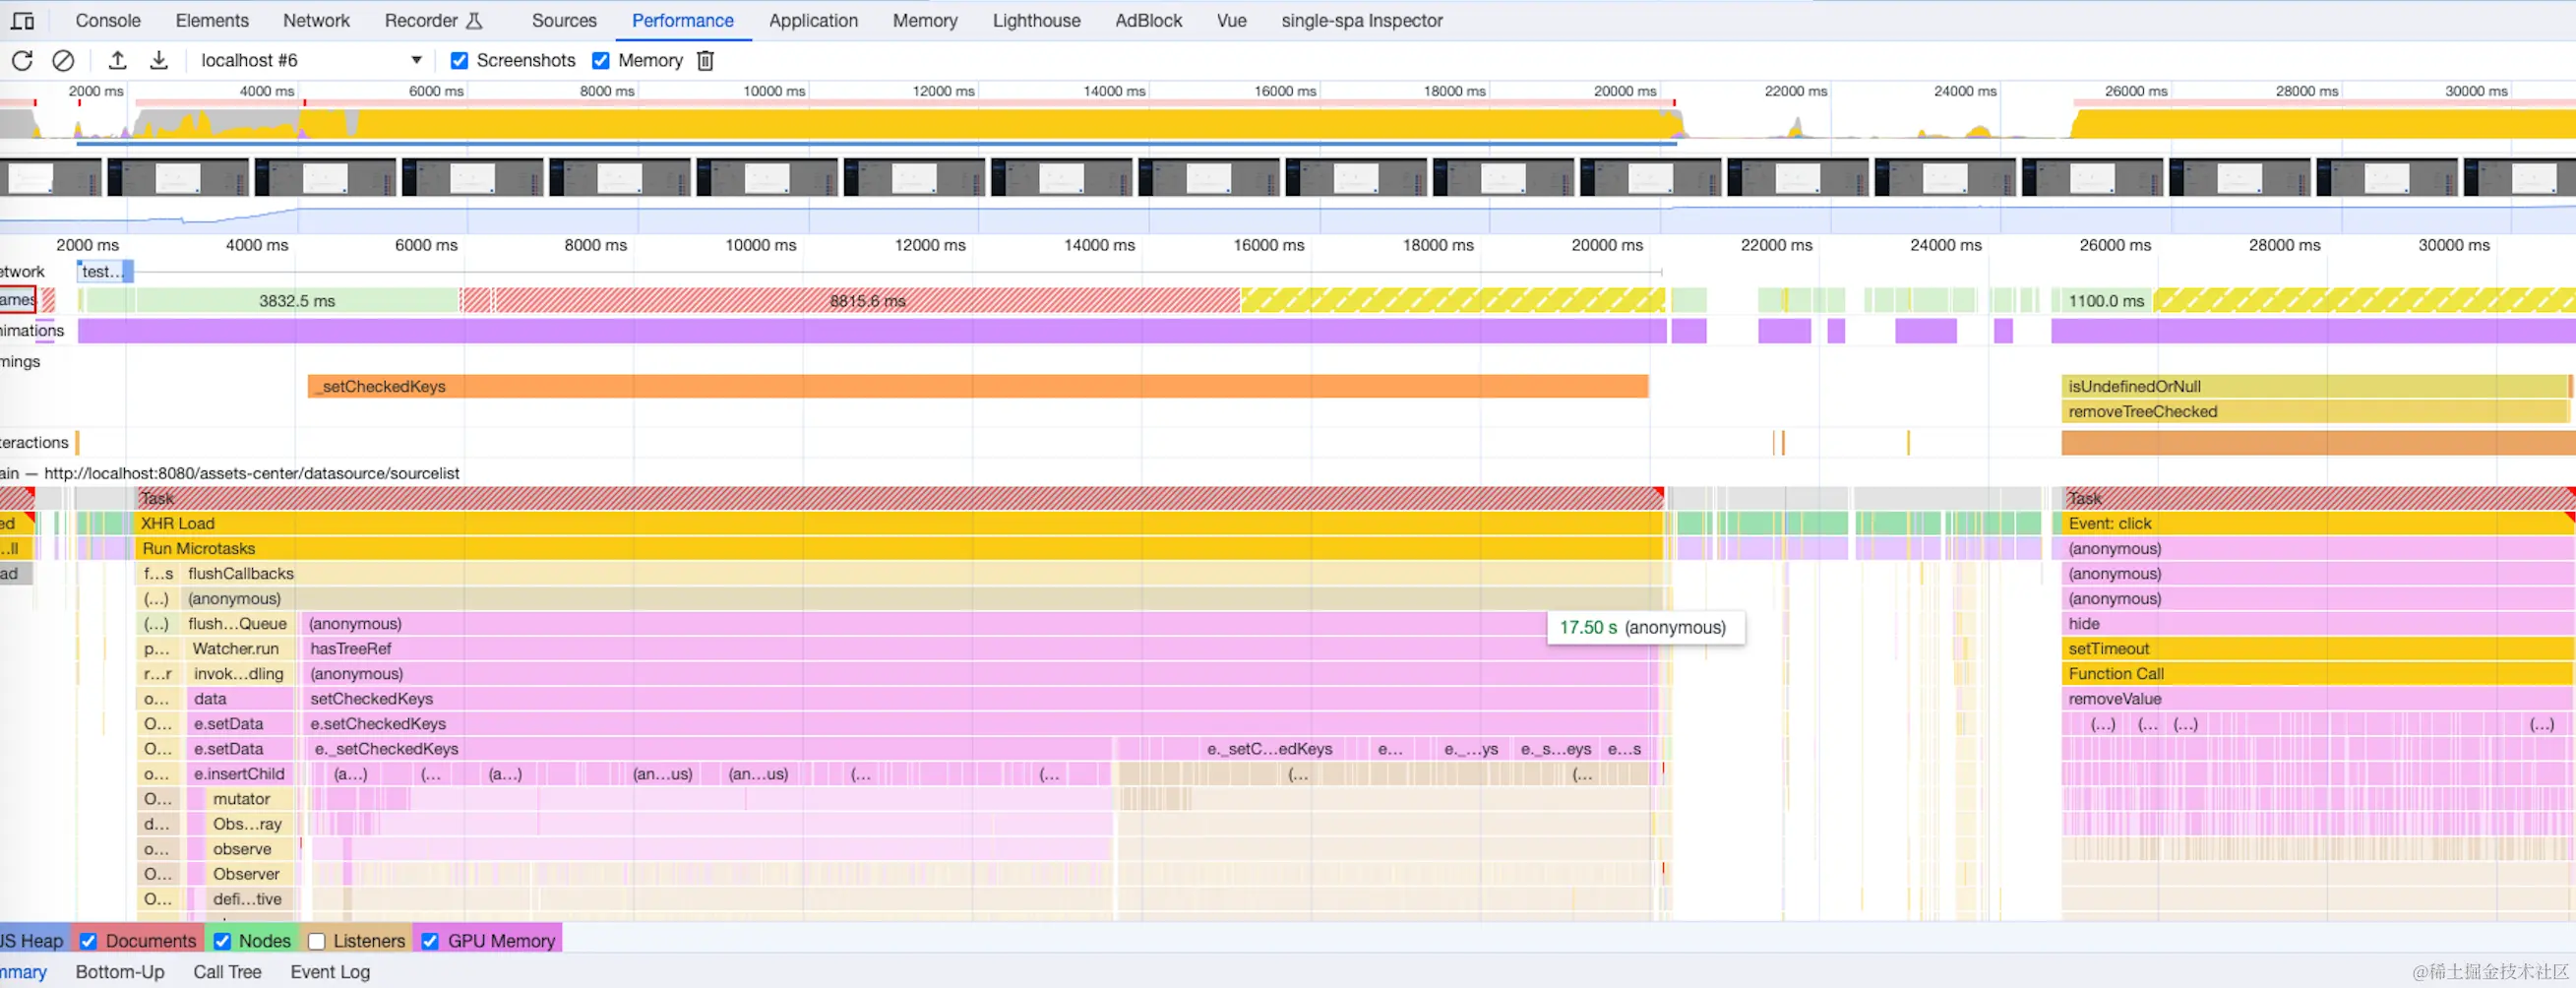Open the Memory panel tab
The height and width of the screenshot is (988, 2576).
[925, 20]
